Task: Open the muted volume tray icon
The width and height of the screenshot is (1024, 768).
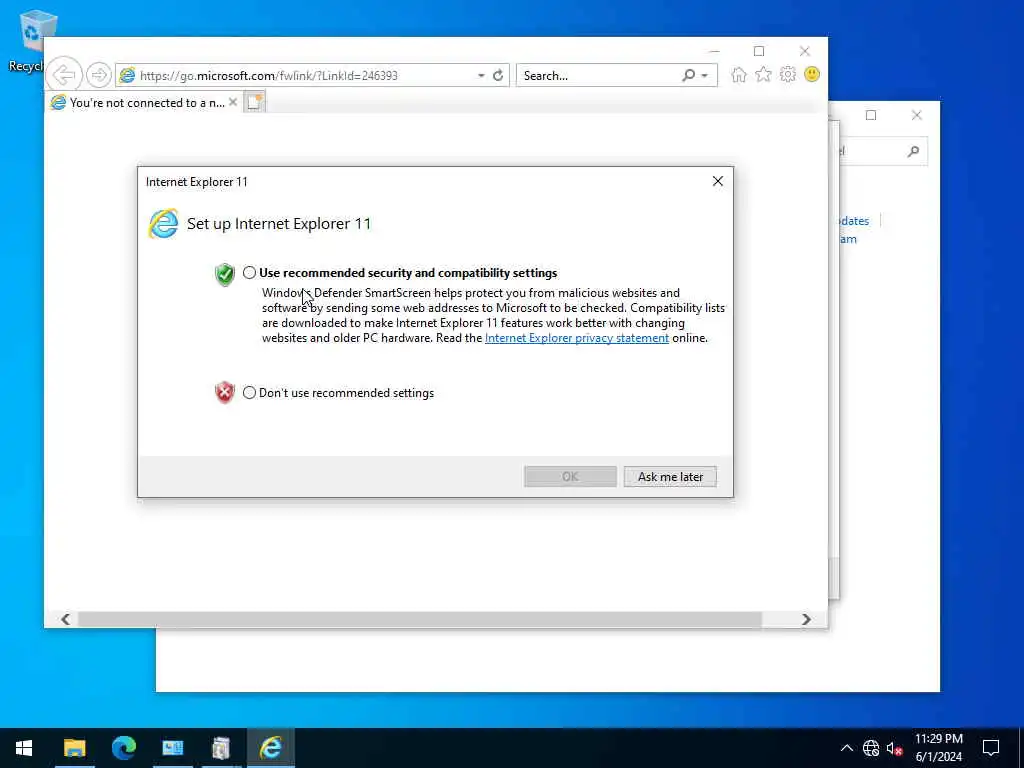Action: coord(894,748)
